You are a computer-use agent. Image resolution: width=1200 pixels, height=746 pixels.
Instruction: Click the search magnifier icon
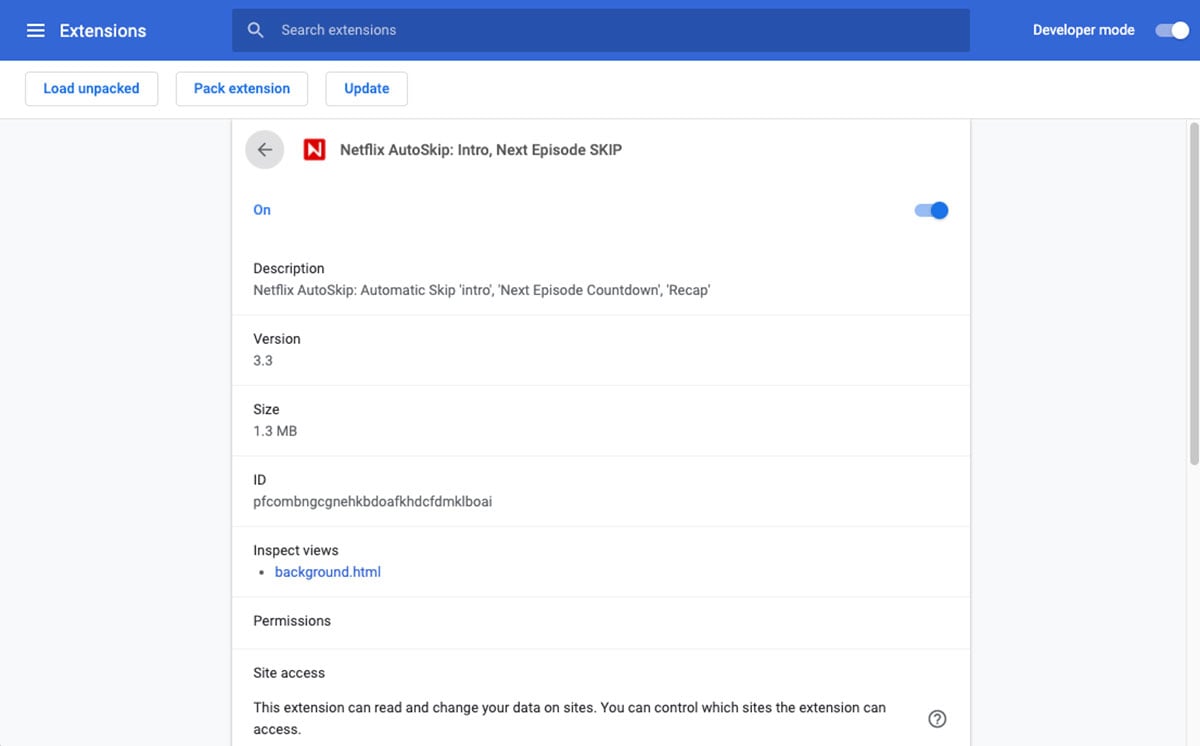[256, 30]
